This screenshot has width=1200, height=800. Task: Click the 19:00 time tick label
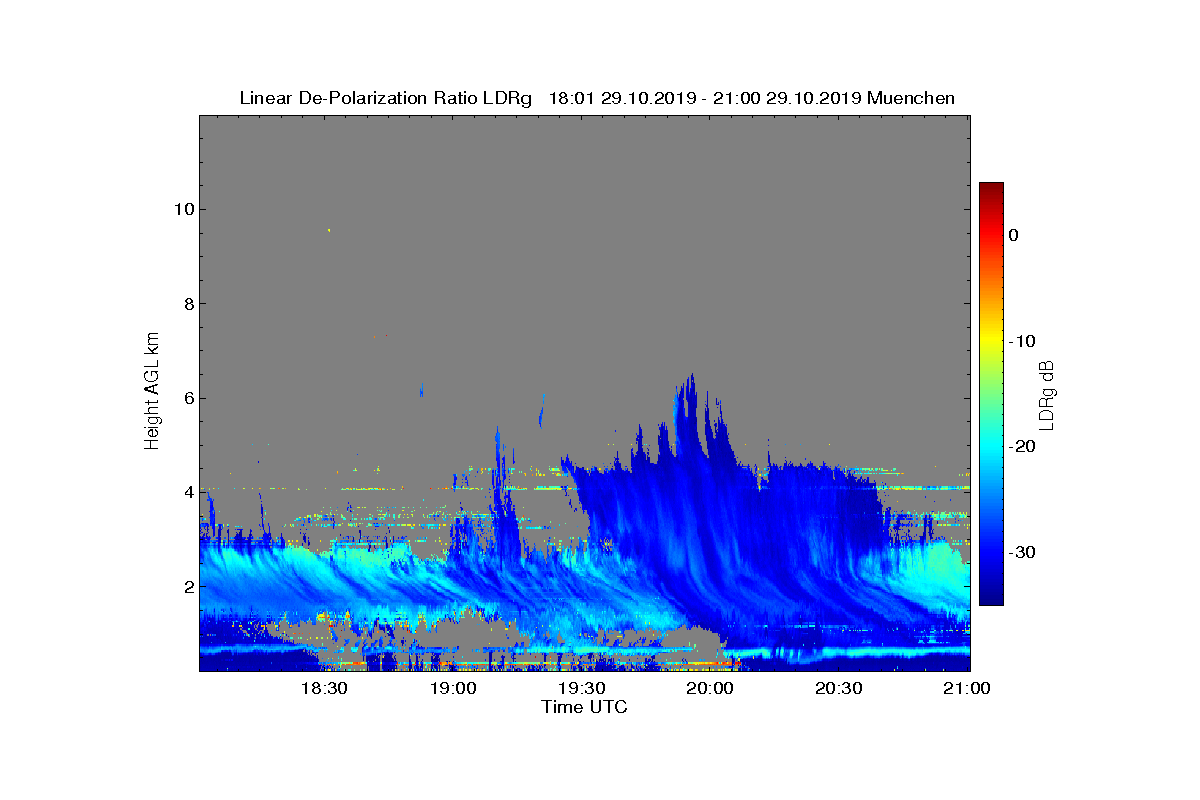coord(452,689)
